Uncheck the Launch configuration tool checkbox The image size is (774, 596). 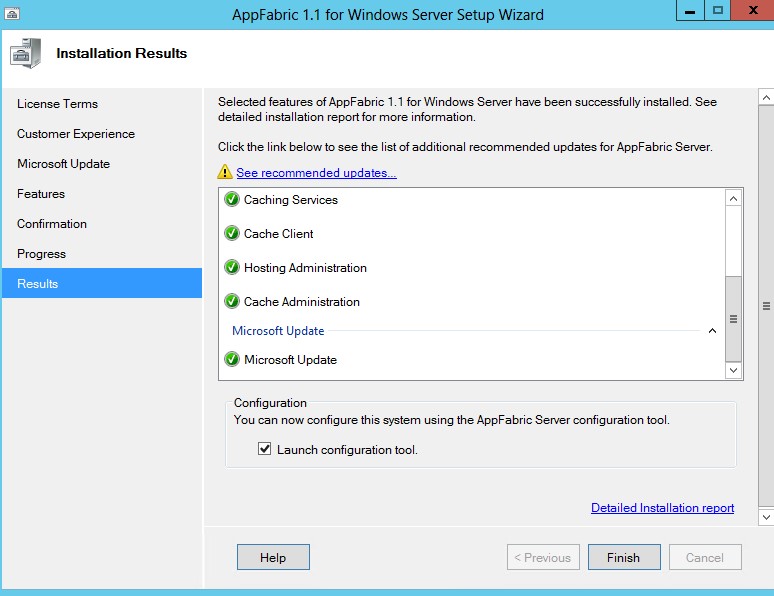tap(265, 449)
